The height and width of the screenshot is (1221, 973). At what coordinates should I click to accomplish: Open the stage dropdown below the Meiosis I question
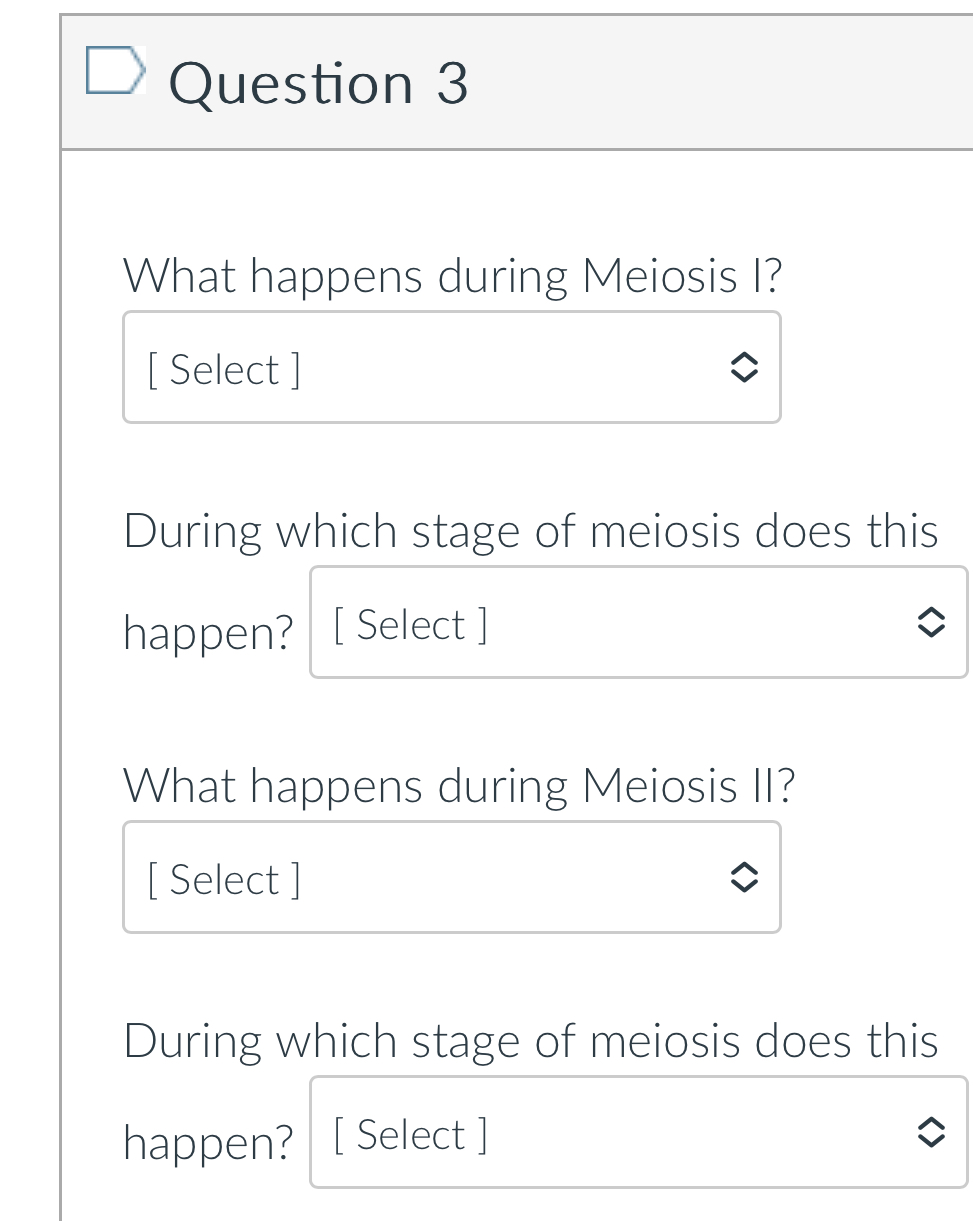(638, 623)
